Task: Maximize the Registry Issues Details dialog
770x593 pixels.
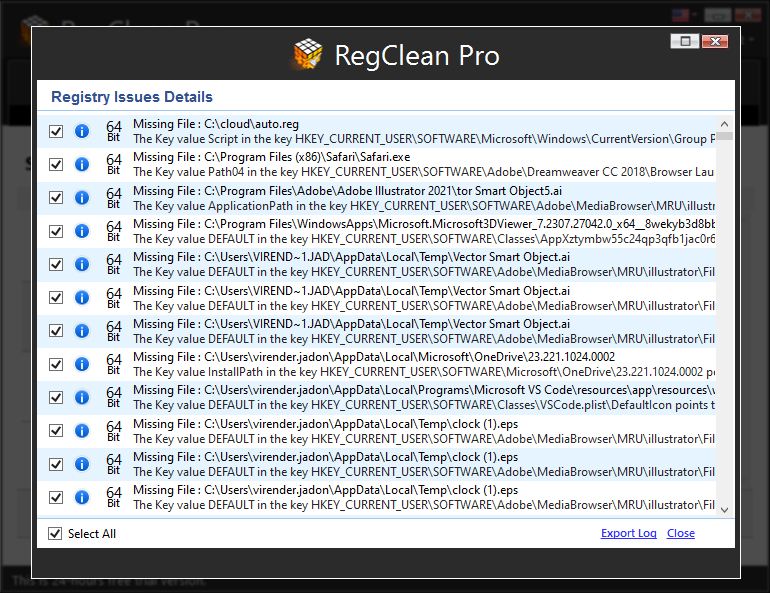Action: [685, 41]
